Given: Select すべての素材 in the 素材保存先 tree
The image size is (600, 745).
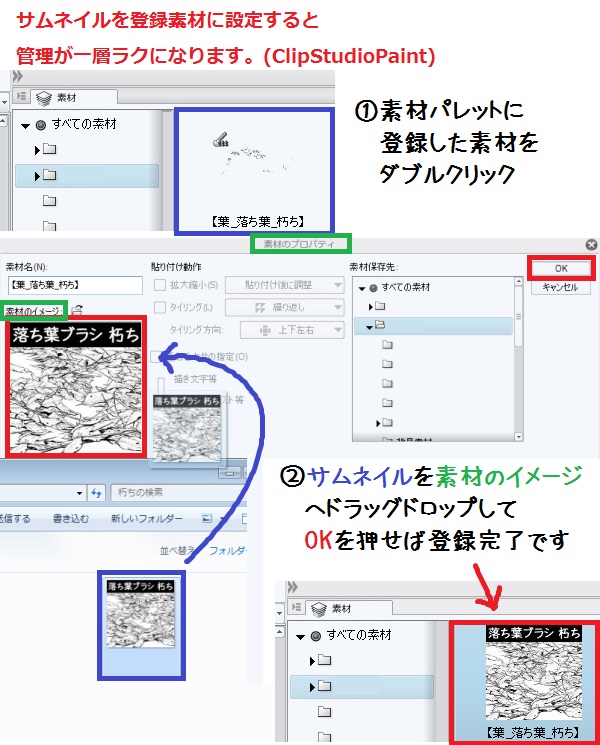Looking at the screenshot, I should [406, 287].
